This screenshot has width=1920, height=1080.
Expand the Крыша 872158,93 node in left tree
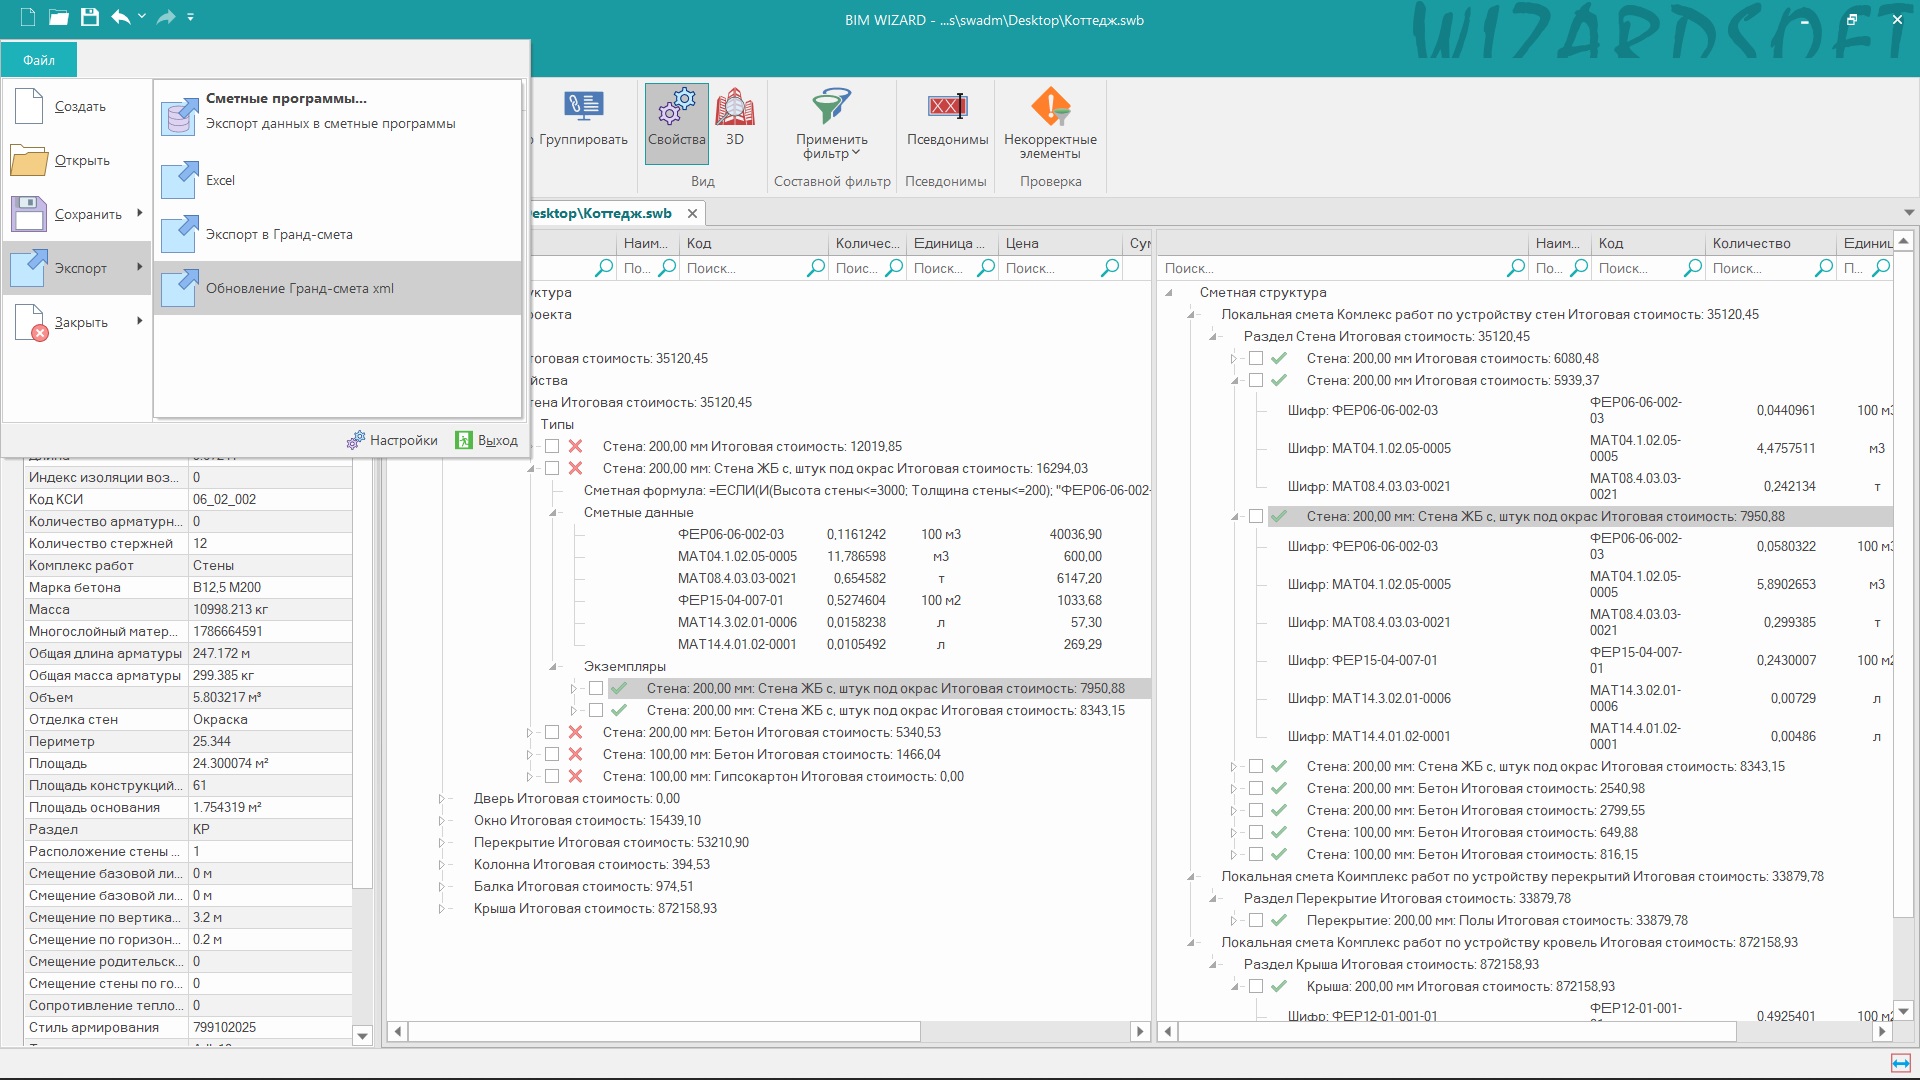click(x=442, y=908)
